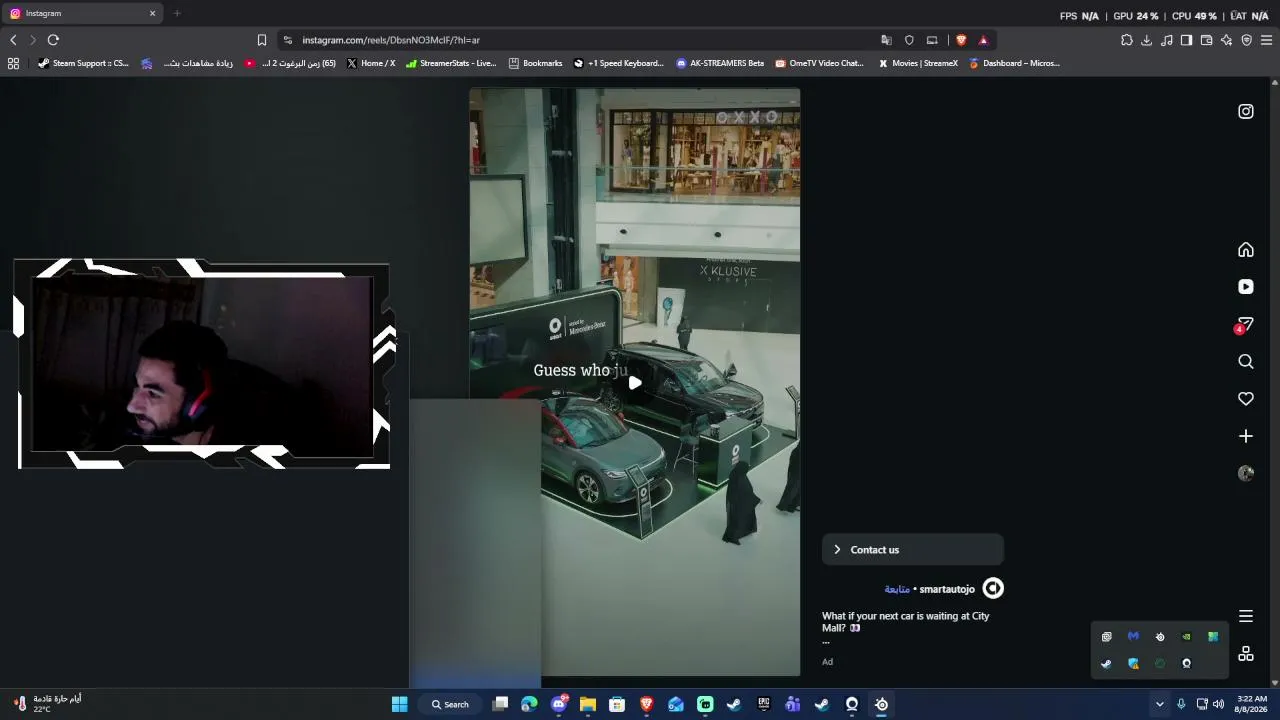Go to the Instagram Home feed icon
Viewport: 1280px width, 720px height.
pyautogui.click(x=1246, y=250)
